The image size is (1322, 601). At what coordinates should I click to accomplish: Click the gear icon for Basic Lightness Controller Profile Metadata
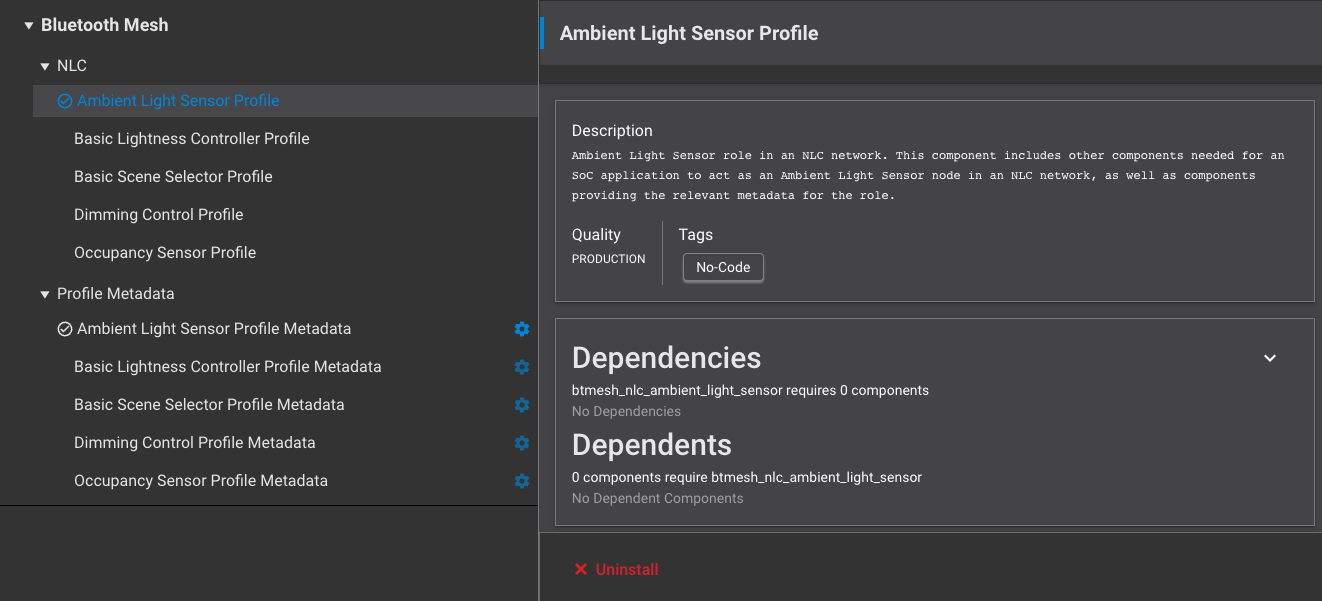tap(521, 366)
